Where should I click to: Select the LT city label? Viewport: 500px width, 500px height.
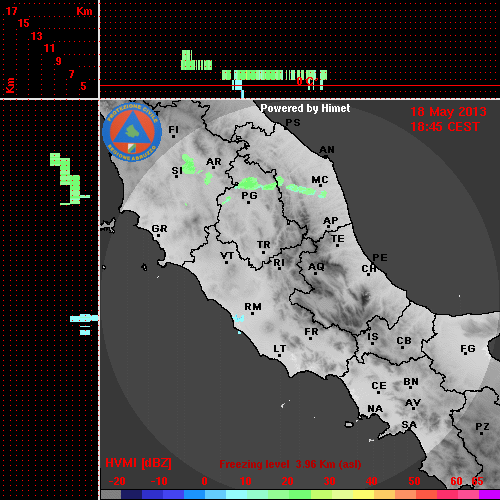coord(280,349)
